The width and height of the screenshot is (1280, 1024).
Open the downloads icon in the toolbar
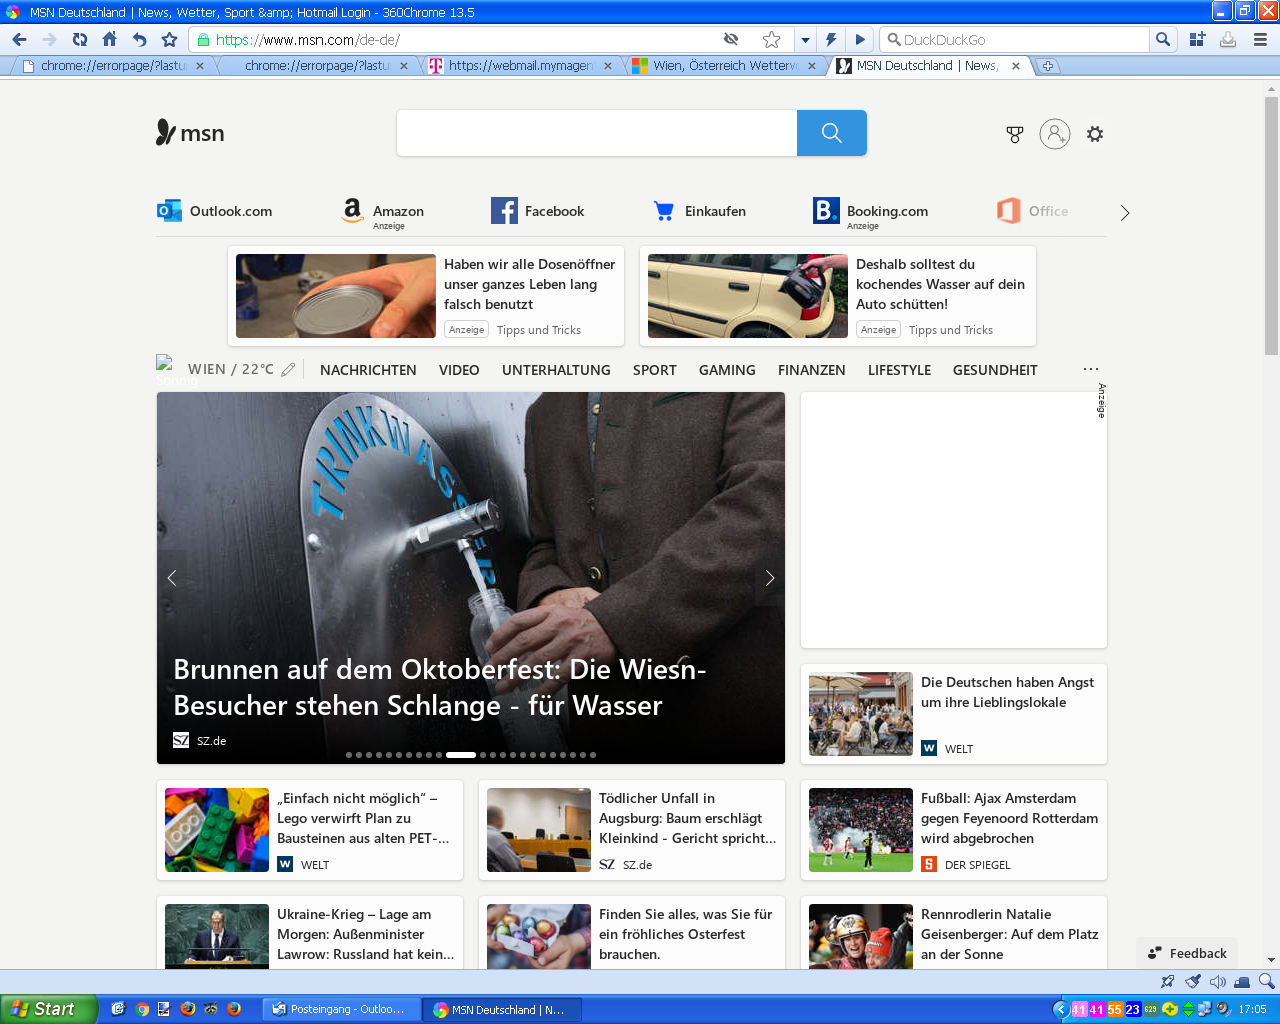[1228, 40]
